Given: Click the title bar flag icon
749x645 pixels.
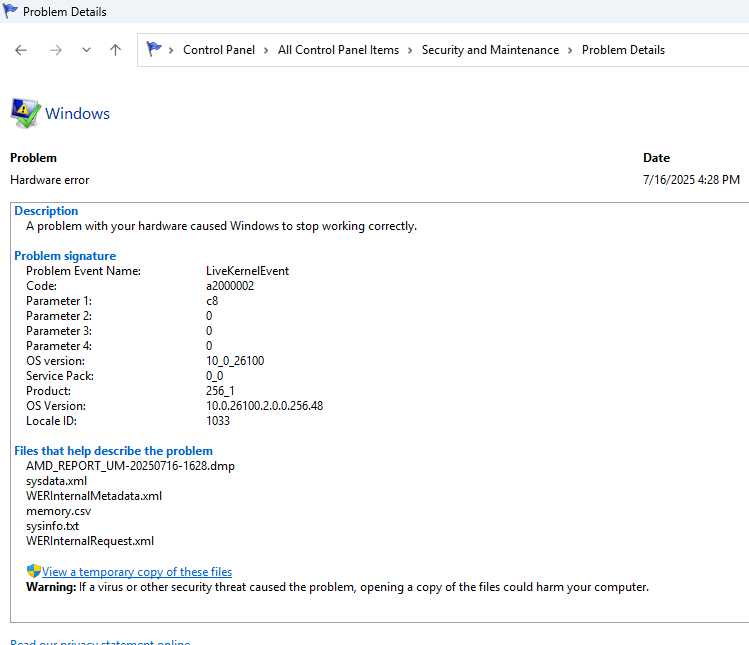Looking at the screenshot, I should 10,12.
